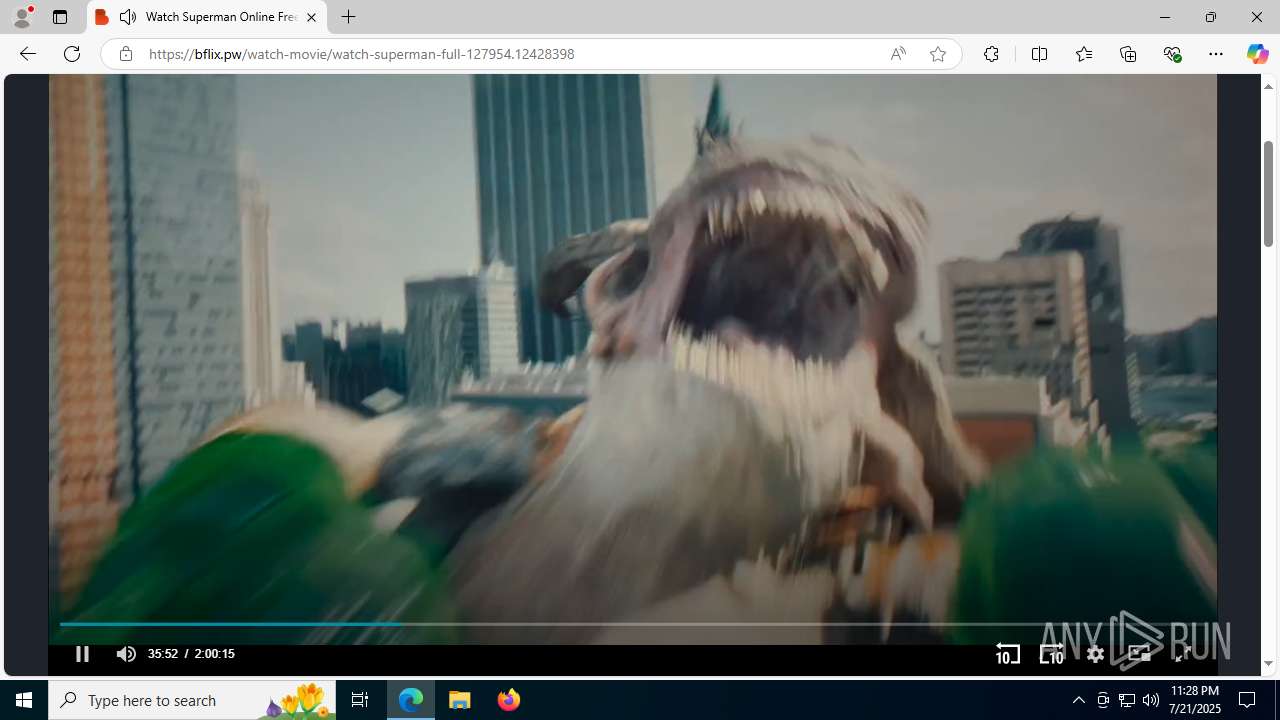Click the page vertical scrollbar thumb

1268,193
